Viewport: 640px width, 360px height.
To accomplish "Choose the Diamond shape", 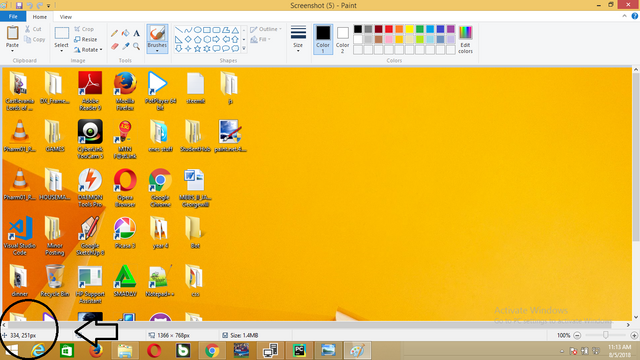I will [x=188, y=40].
